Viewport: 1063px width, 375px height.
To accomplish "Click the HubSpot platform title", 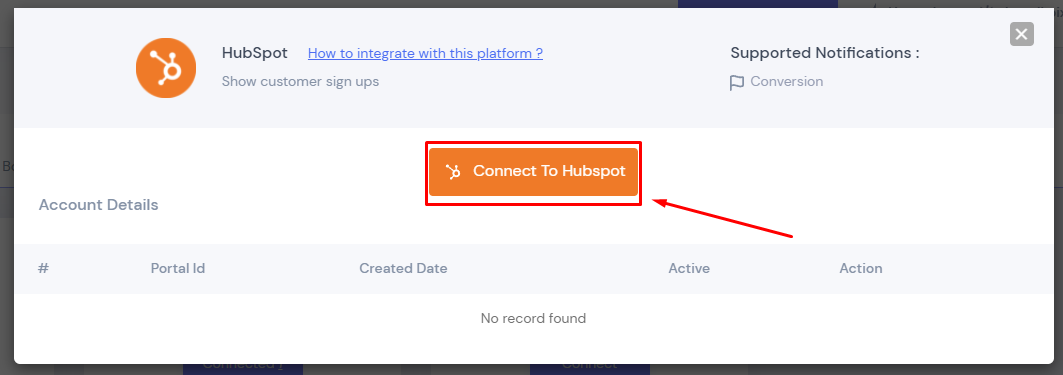I will click(255, 53).
